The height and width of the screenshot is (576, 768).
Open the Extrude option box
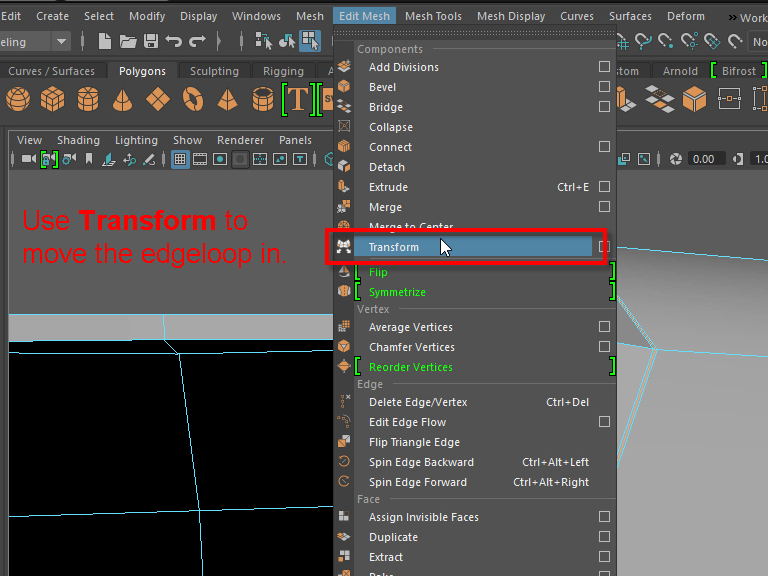(x=604, y=187)
